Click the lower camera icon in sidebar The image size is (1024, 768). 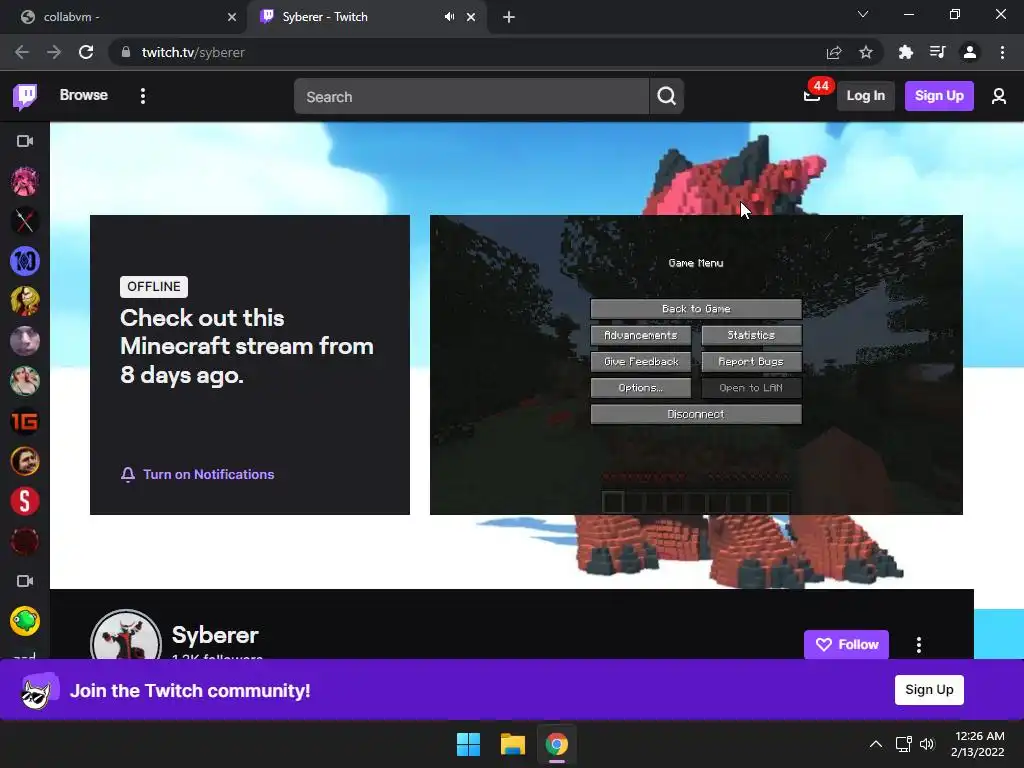click(25, 581)
